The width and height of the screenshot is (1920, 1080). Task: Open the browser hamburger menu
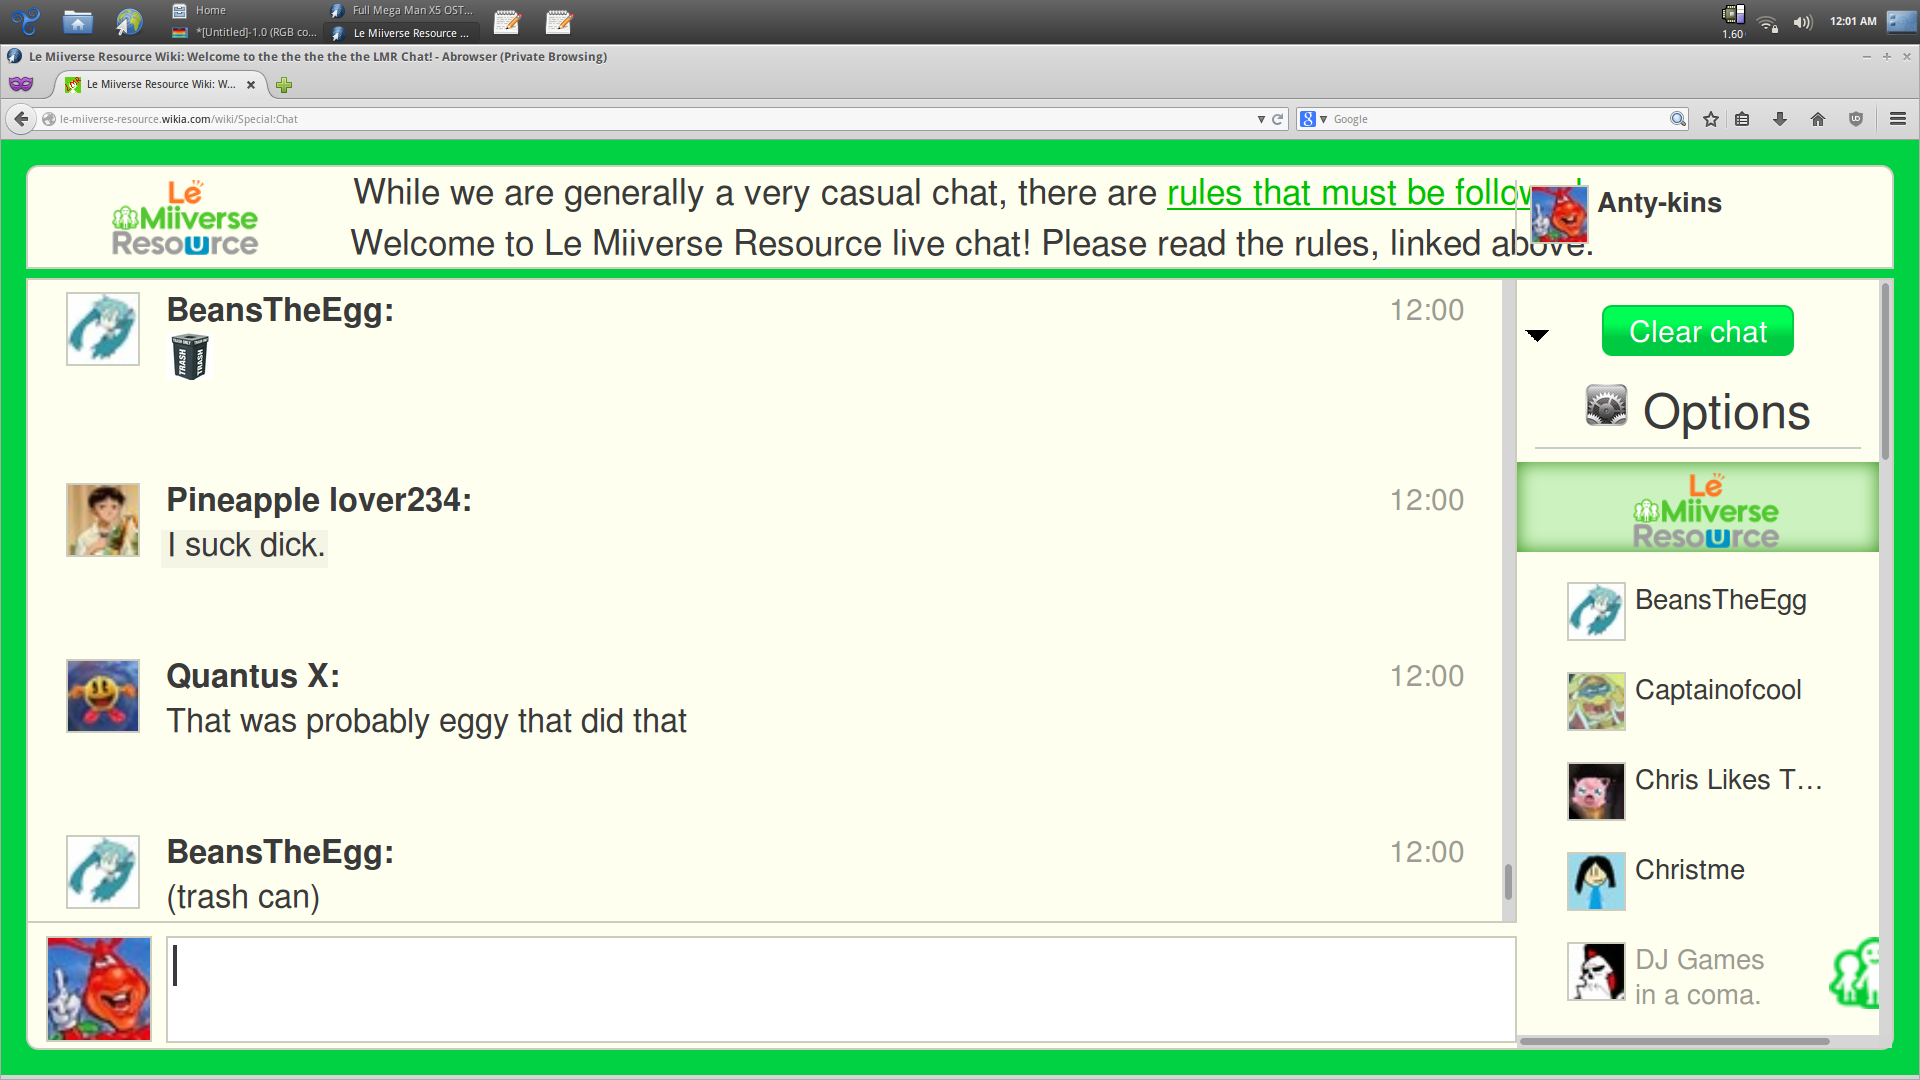click(x=1898, y=119)
